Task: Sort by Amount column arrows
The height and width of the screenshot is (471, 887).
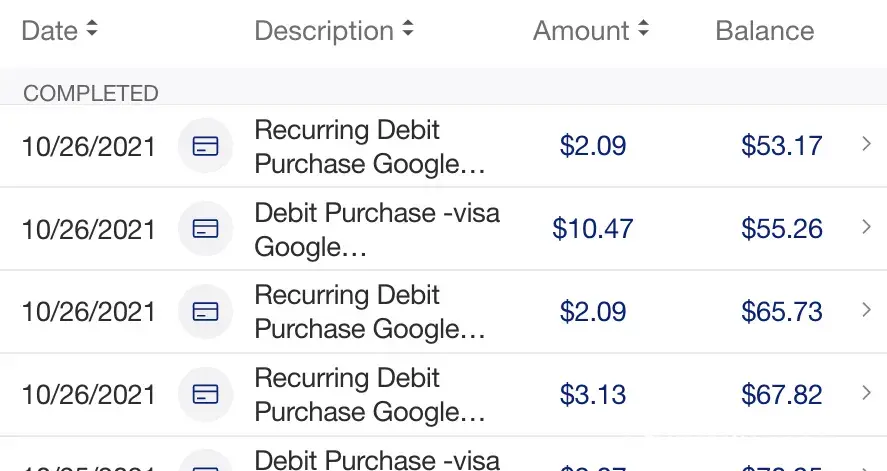Action: coord(643,30)
